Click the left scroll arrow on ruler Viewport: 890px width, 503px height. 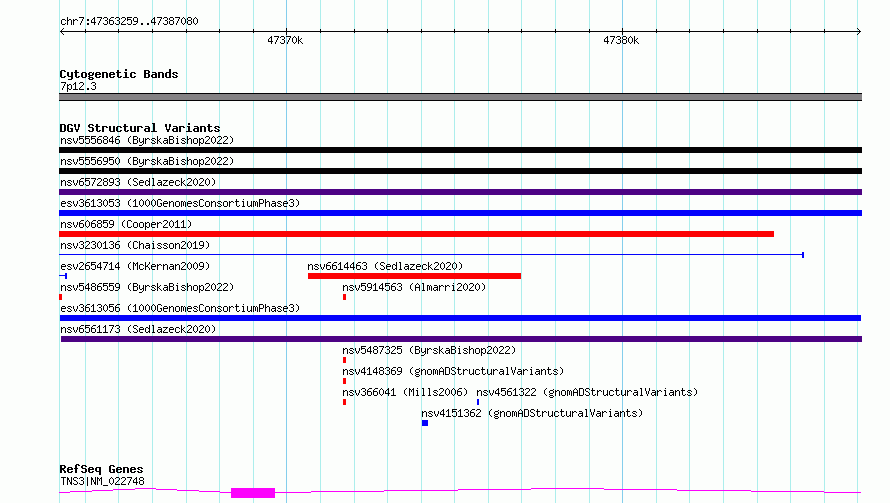coord(62,32)
